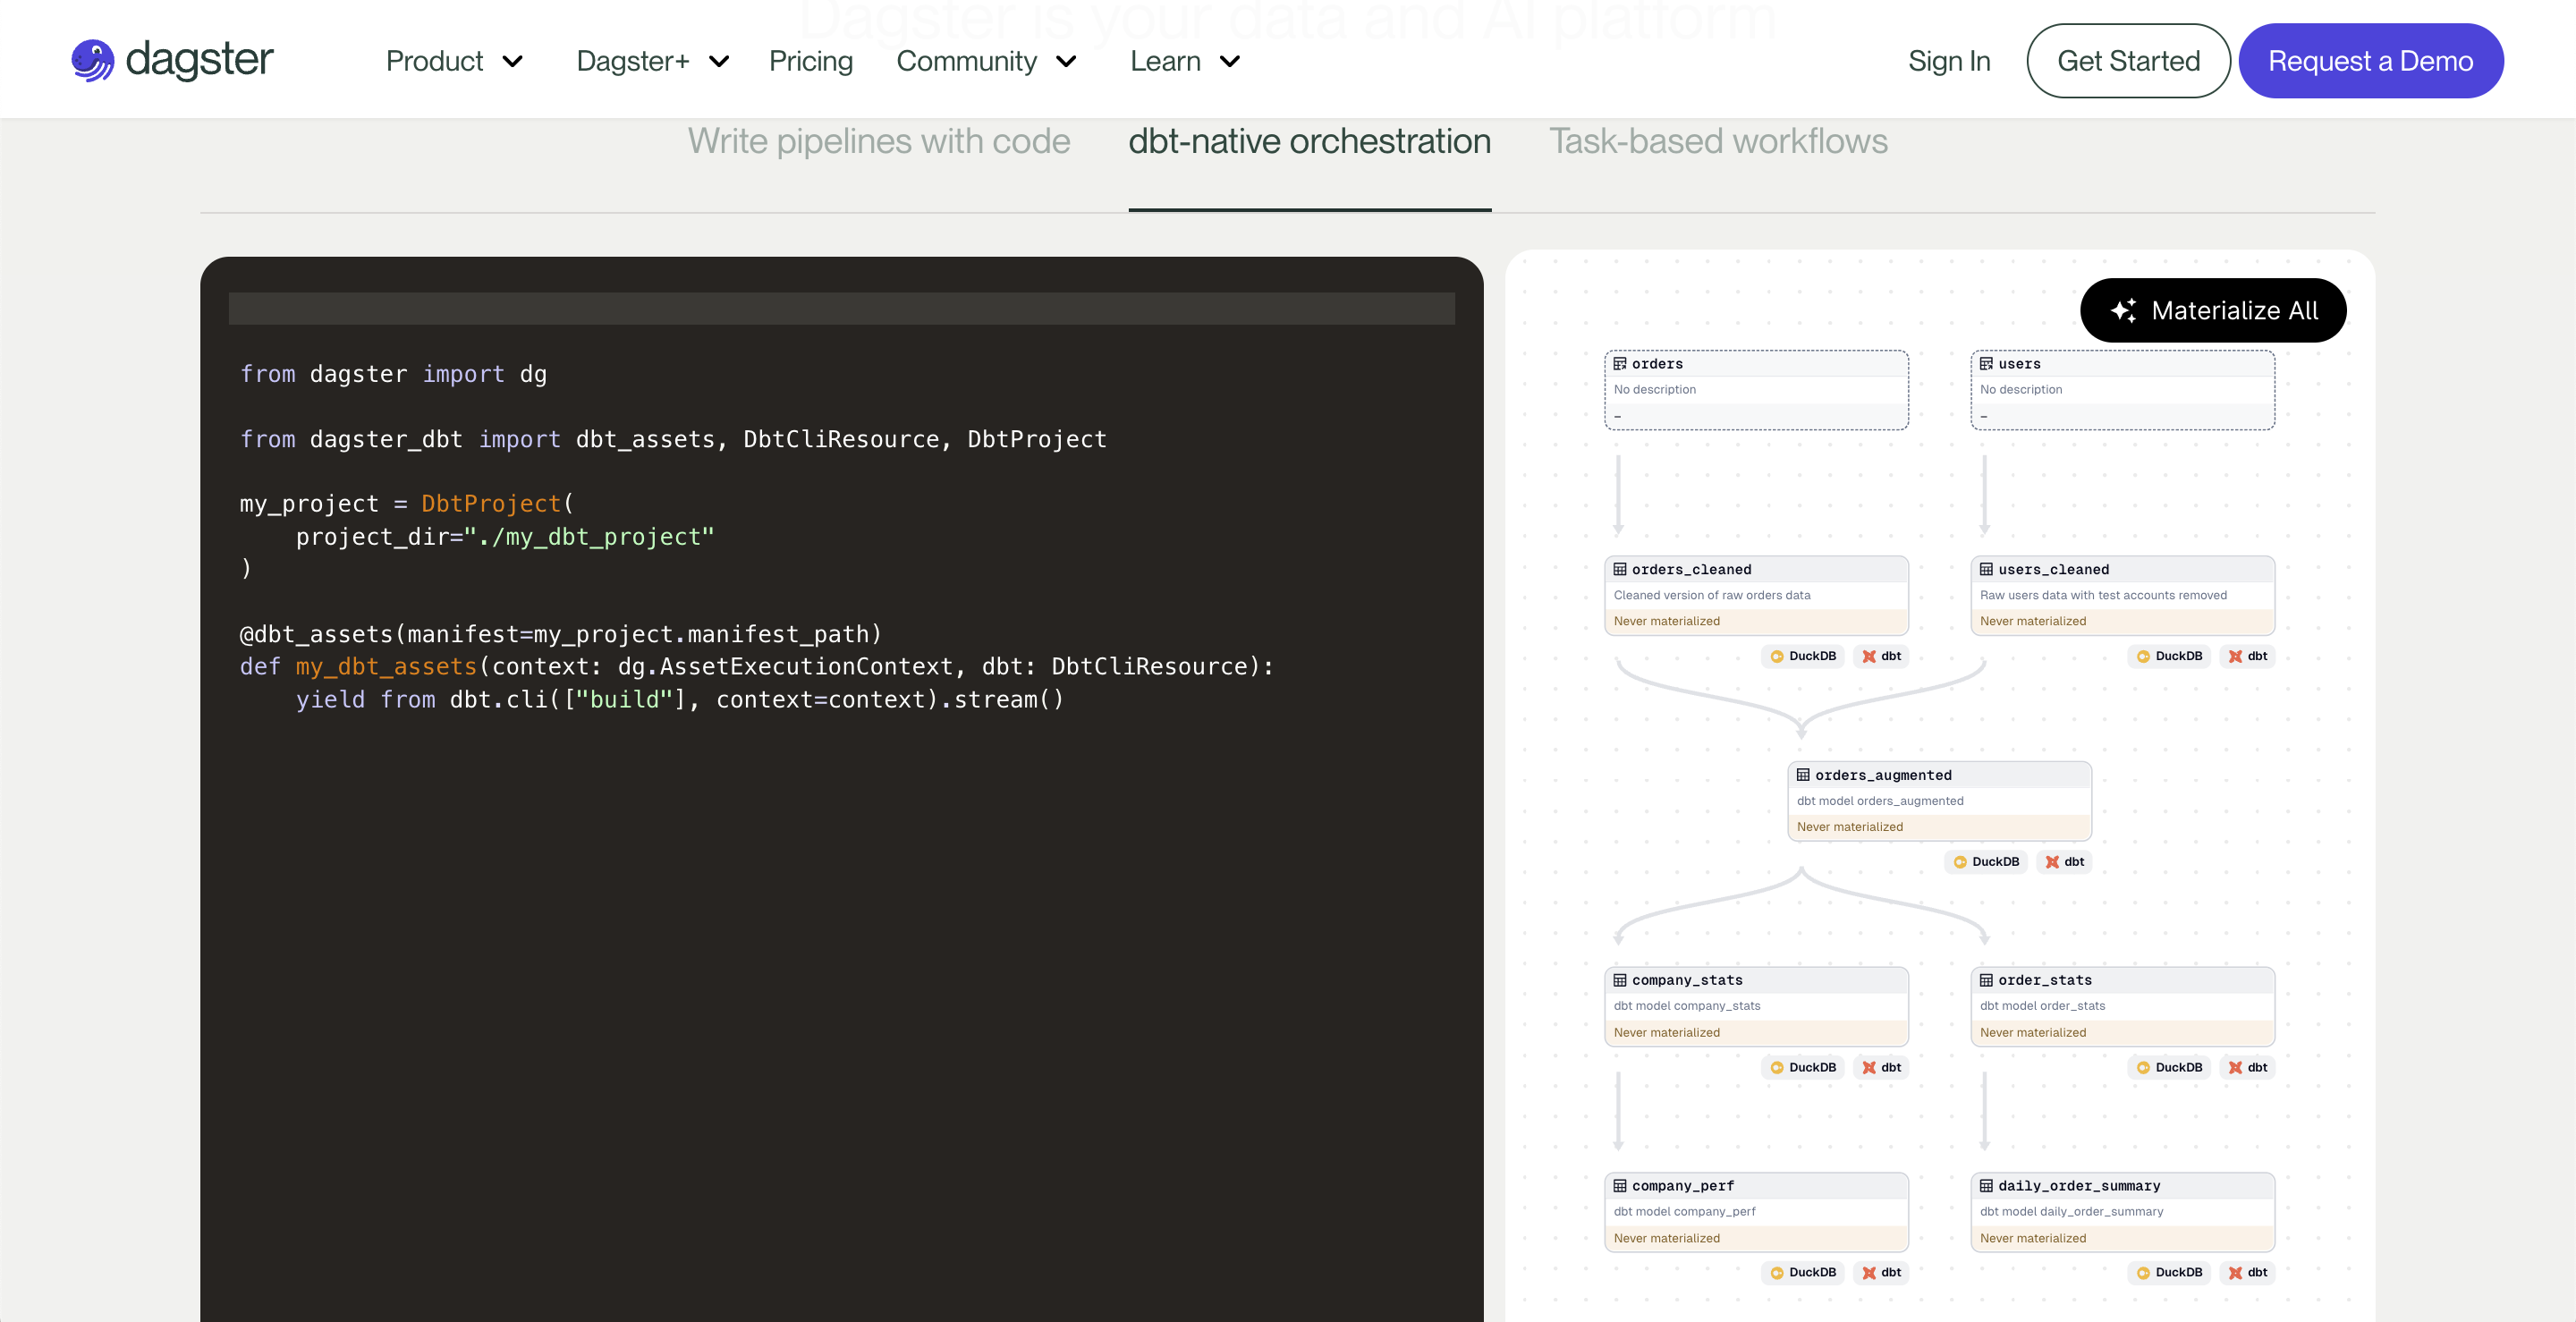
Task: Click the table icon on users asset
Action: (1986, 364)
